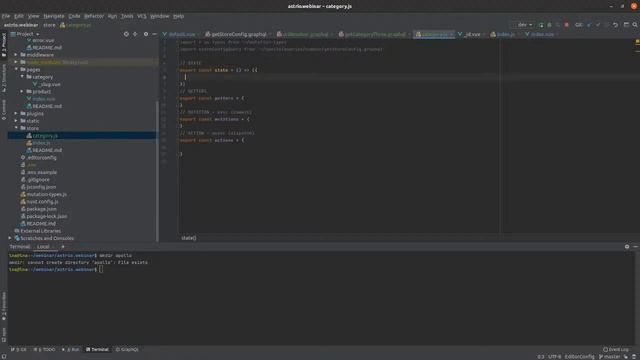Open Project panel settings gear
Screen dimensions: 640x360
[146, 34]
